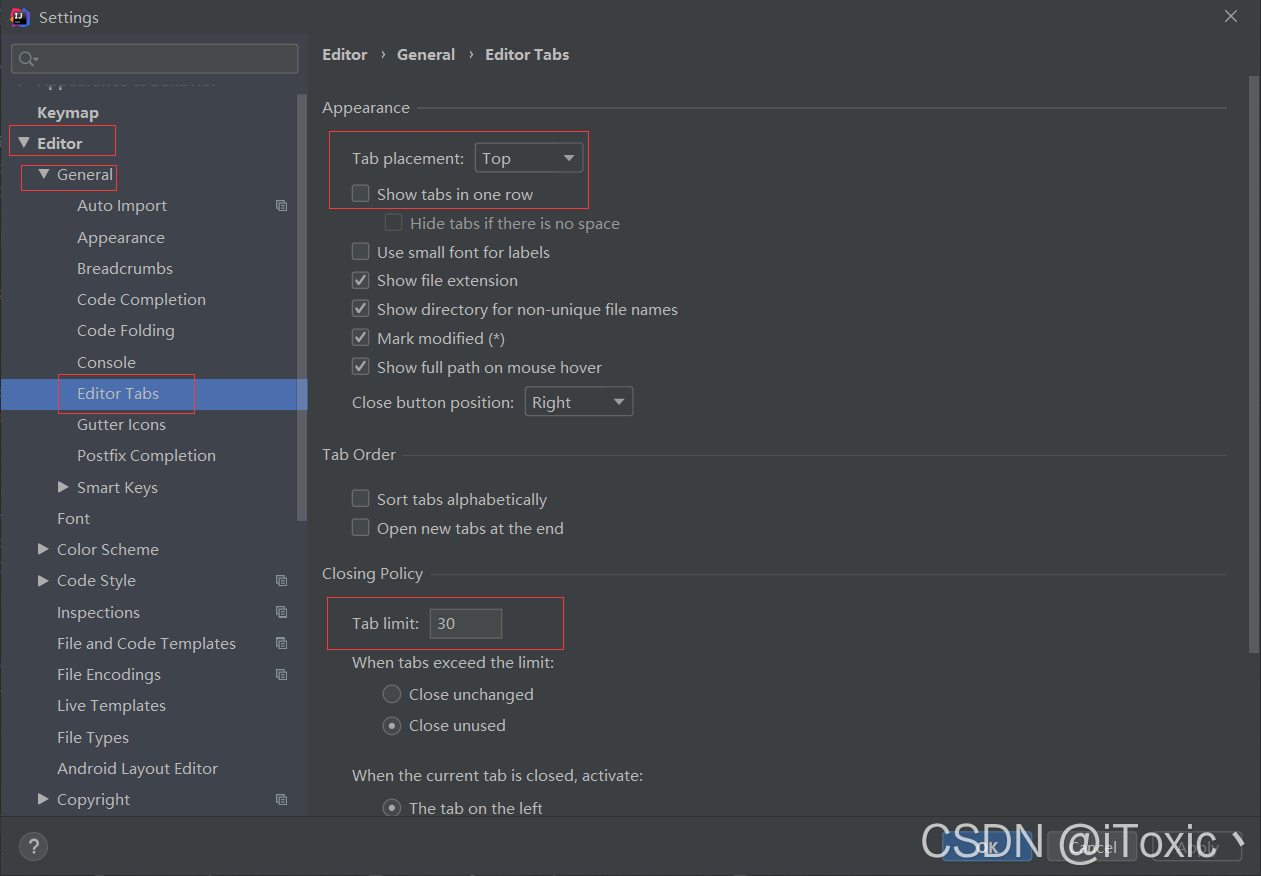Disable Show file extension

360,280
